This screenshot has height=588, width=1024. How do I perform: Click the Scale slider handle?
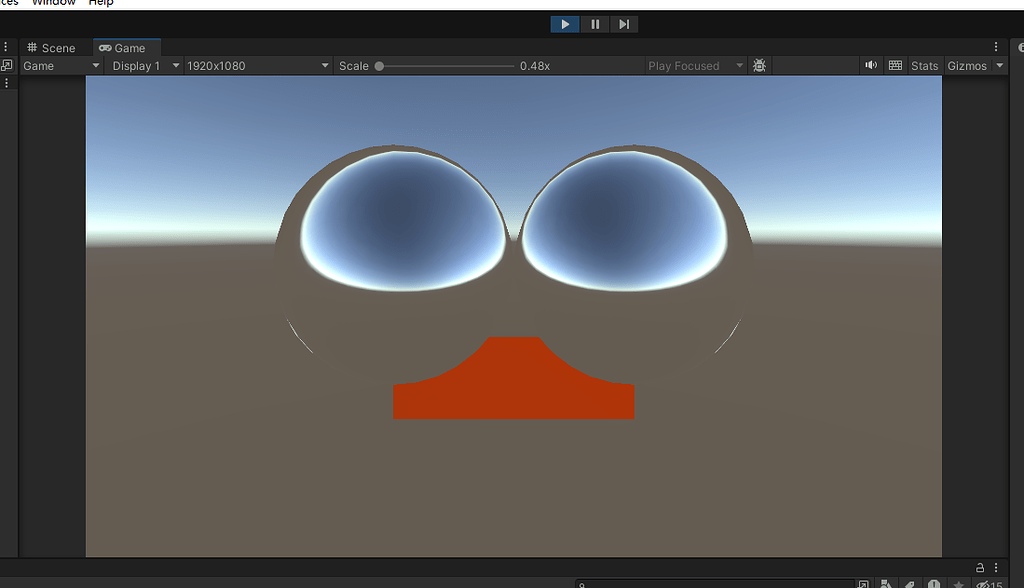point(379,66)
